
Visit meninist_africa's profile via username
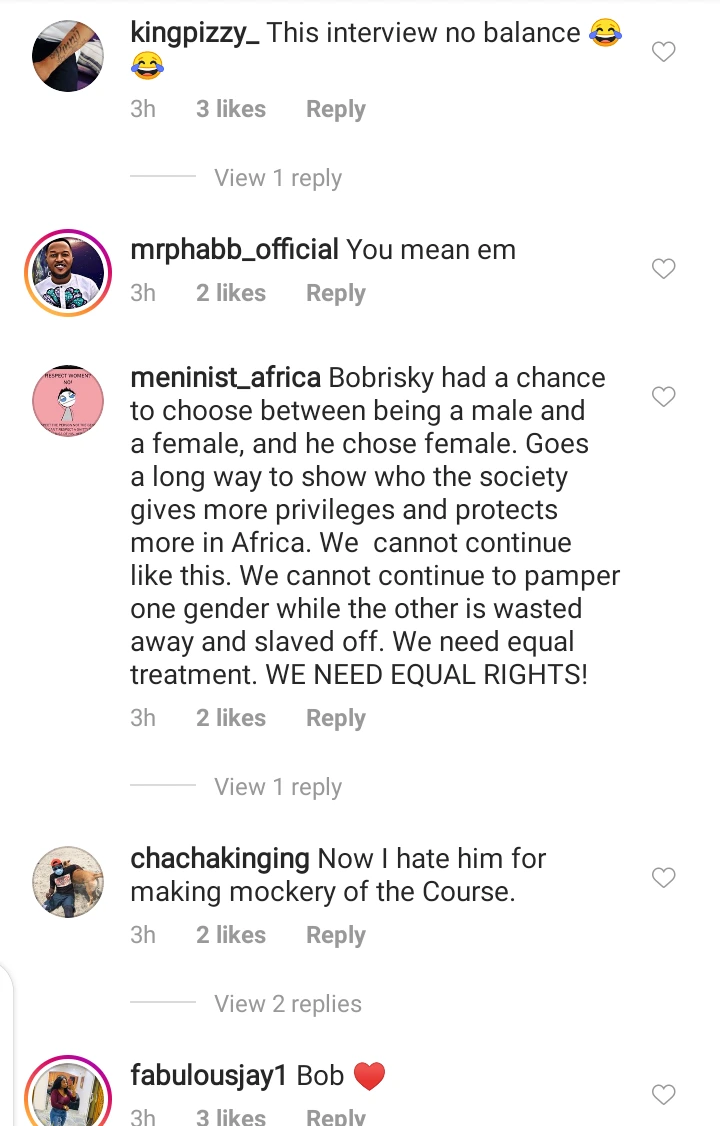click(x=225, y=378)
